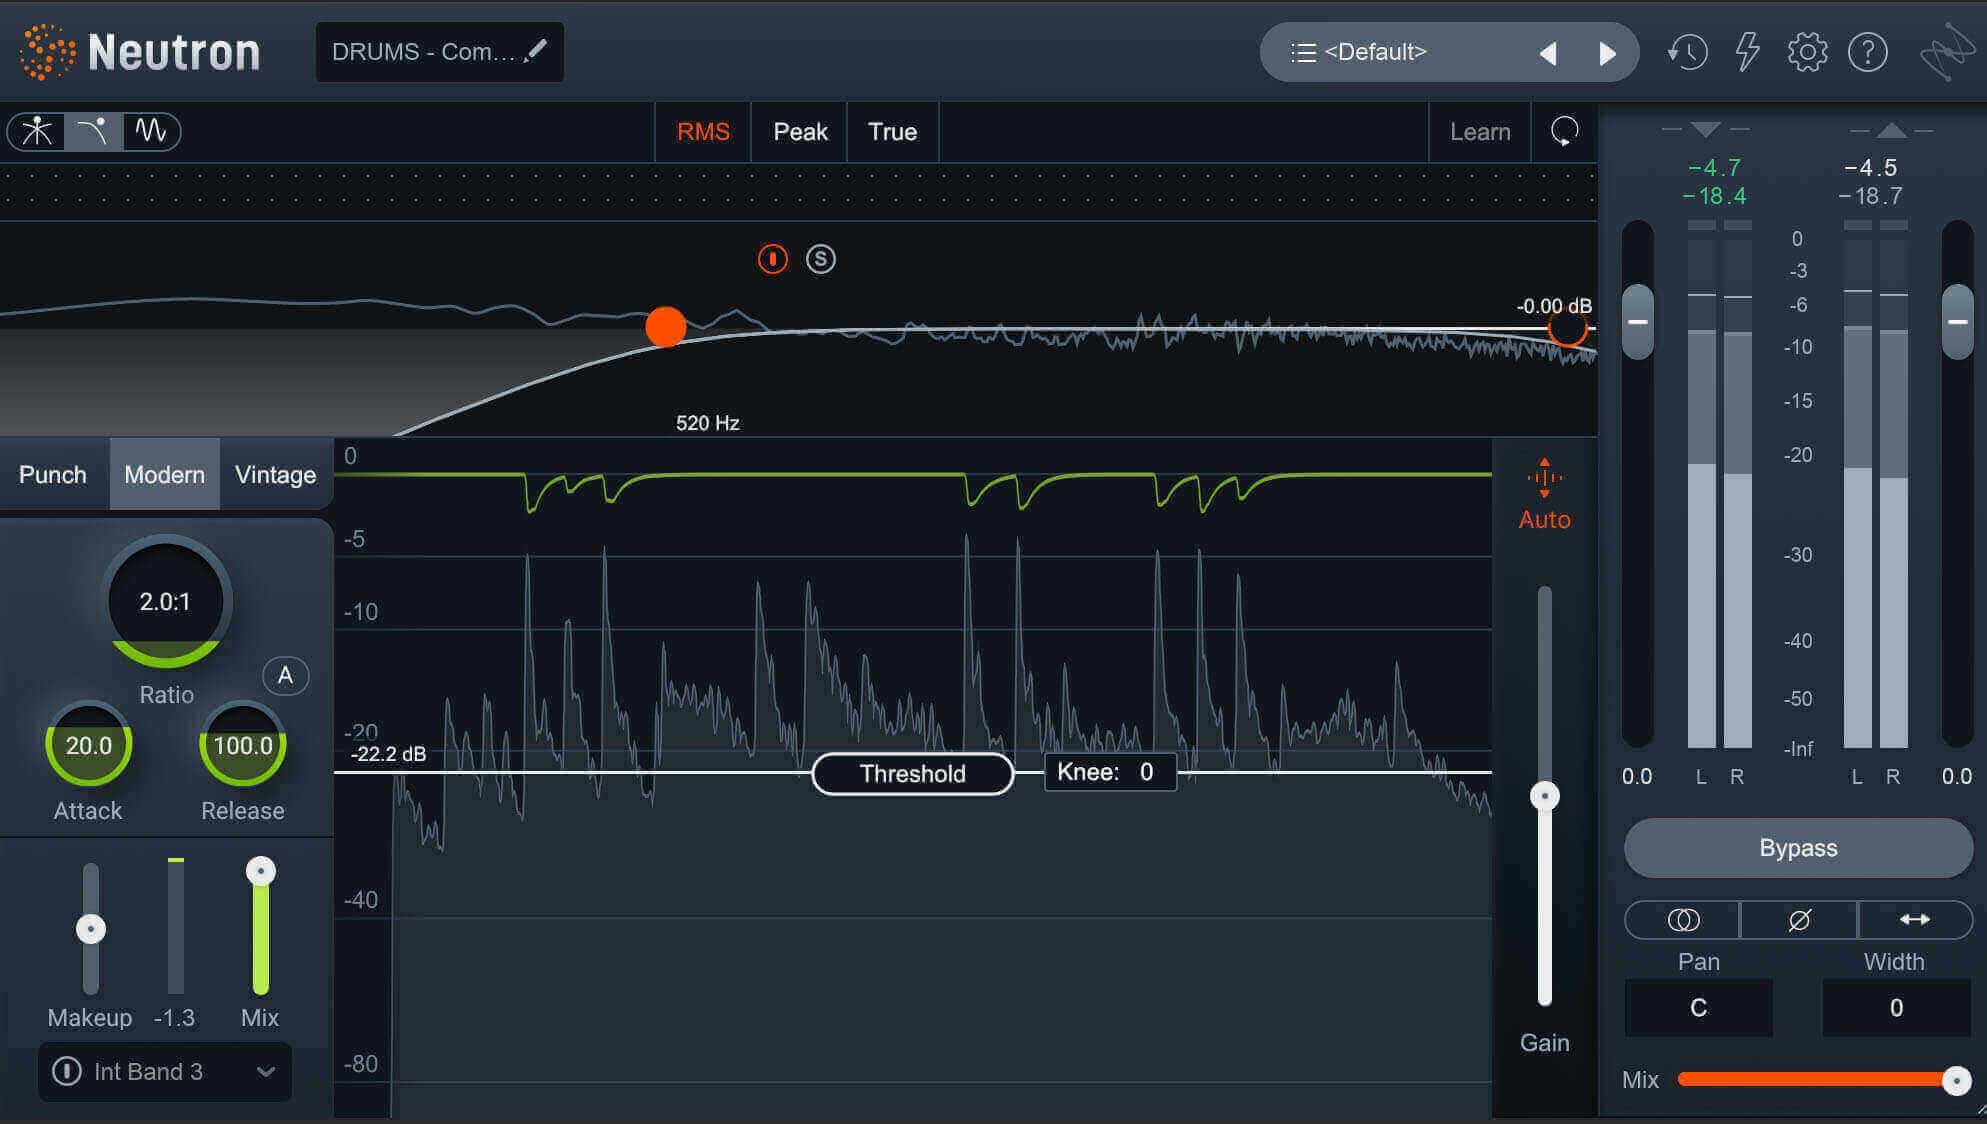This screenshot has height=1124, width=1987.
Task: Click the input level fader handle
Action: click(1638, 322)
